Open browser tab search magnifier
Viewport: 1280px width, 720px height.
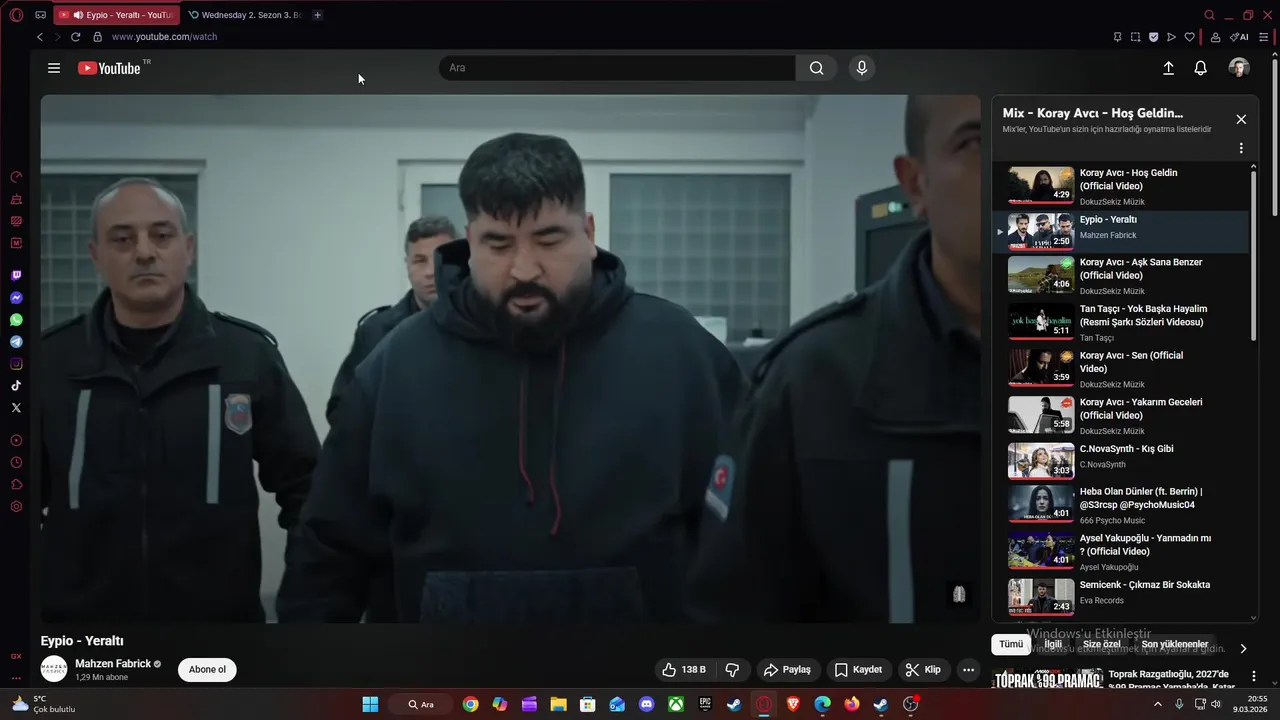click(x=1209, y=15)
